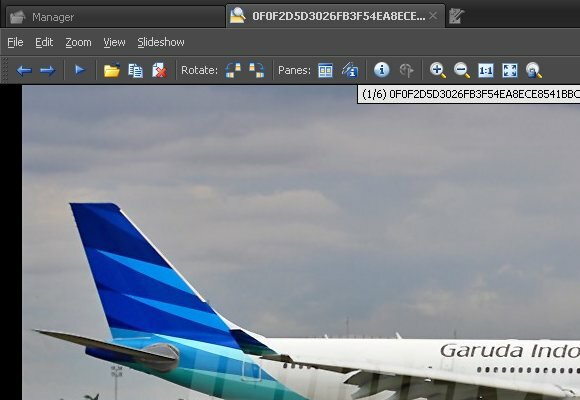This screenshot has height=400, width=580.
Task: Open the Zoom menu
Action: click(x=78, y=42)
